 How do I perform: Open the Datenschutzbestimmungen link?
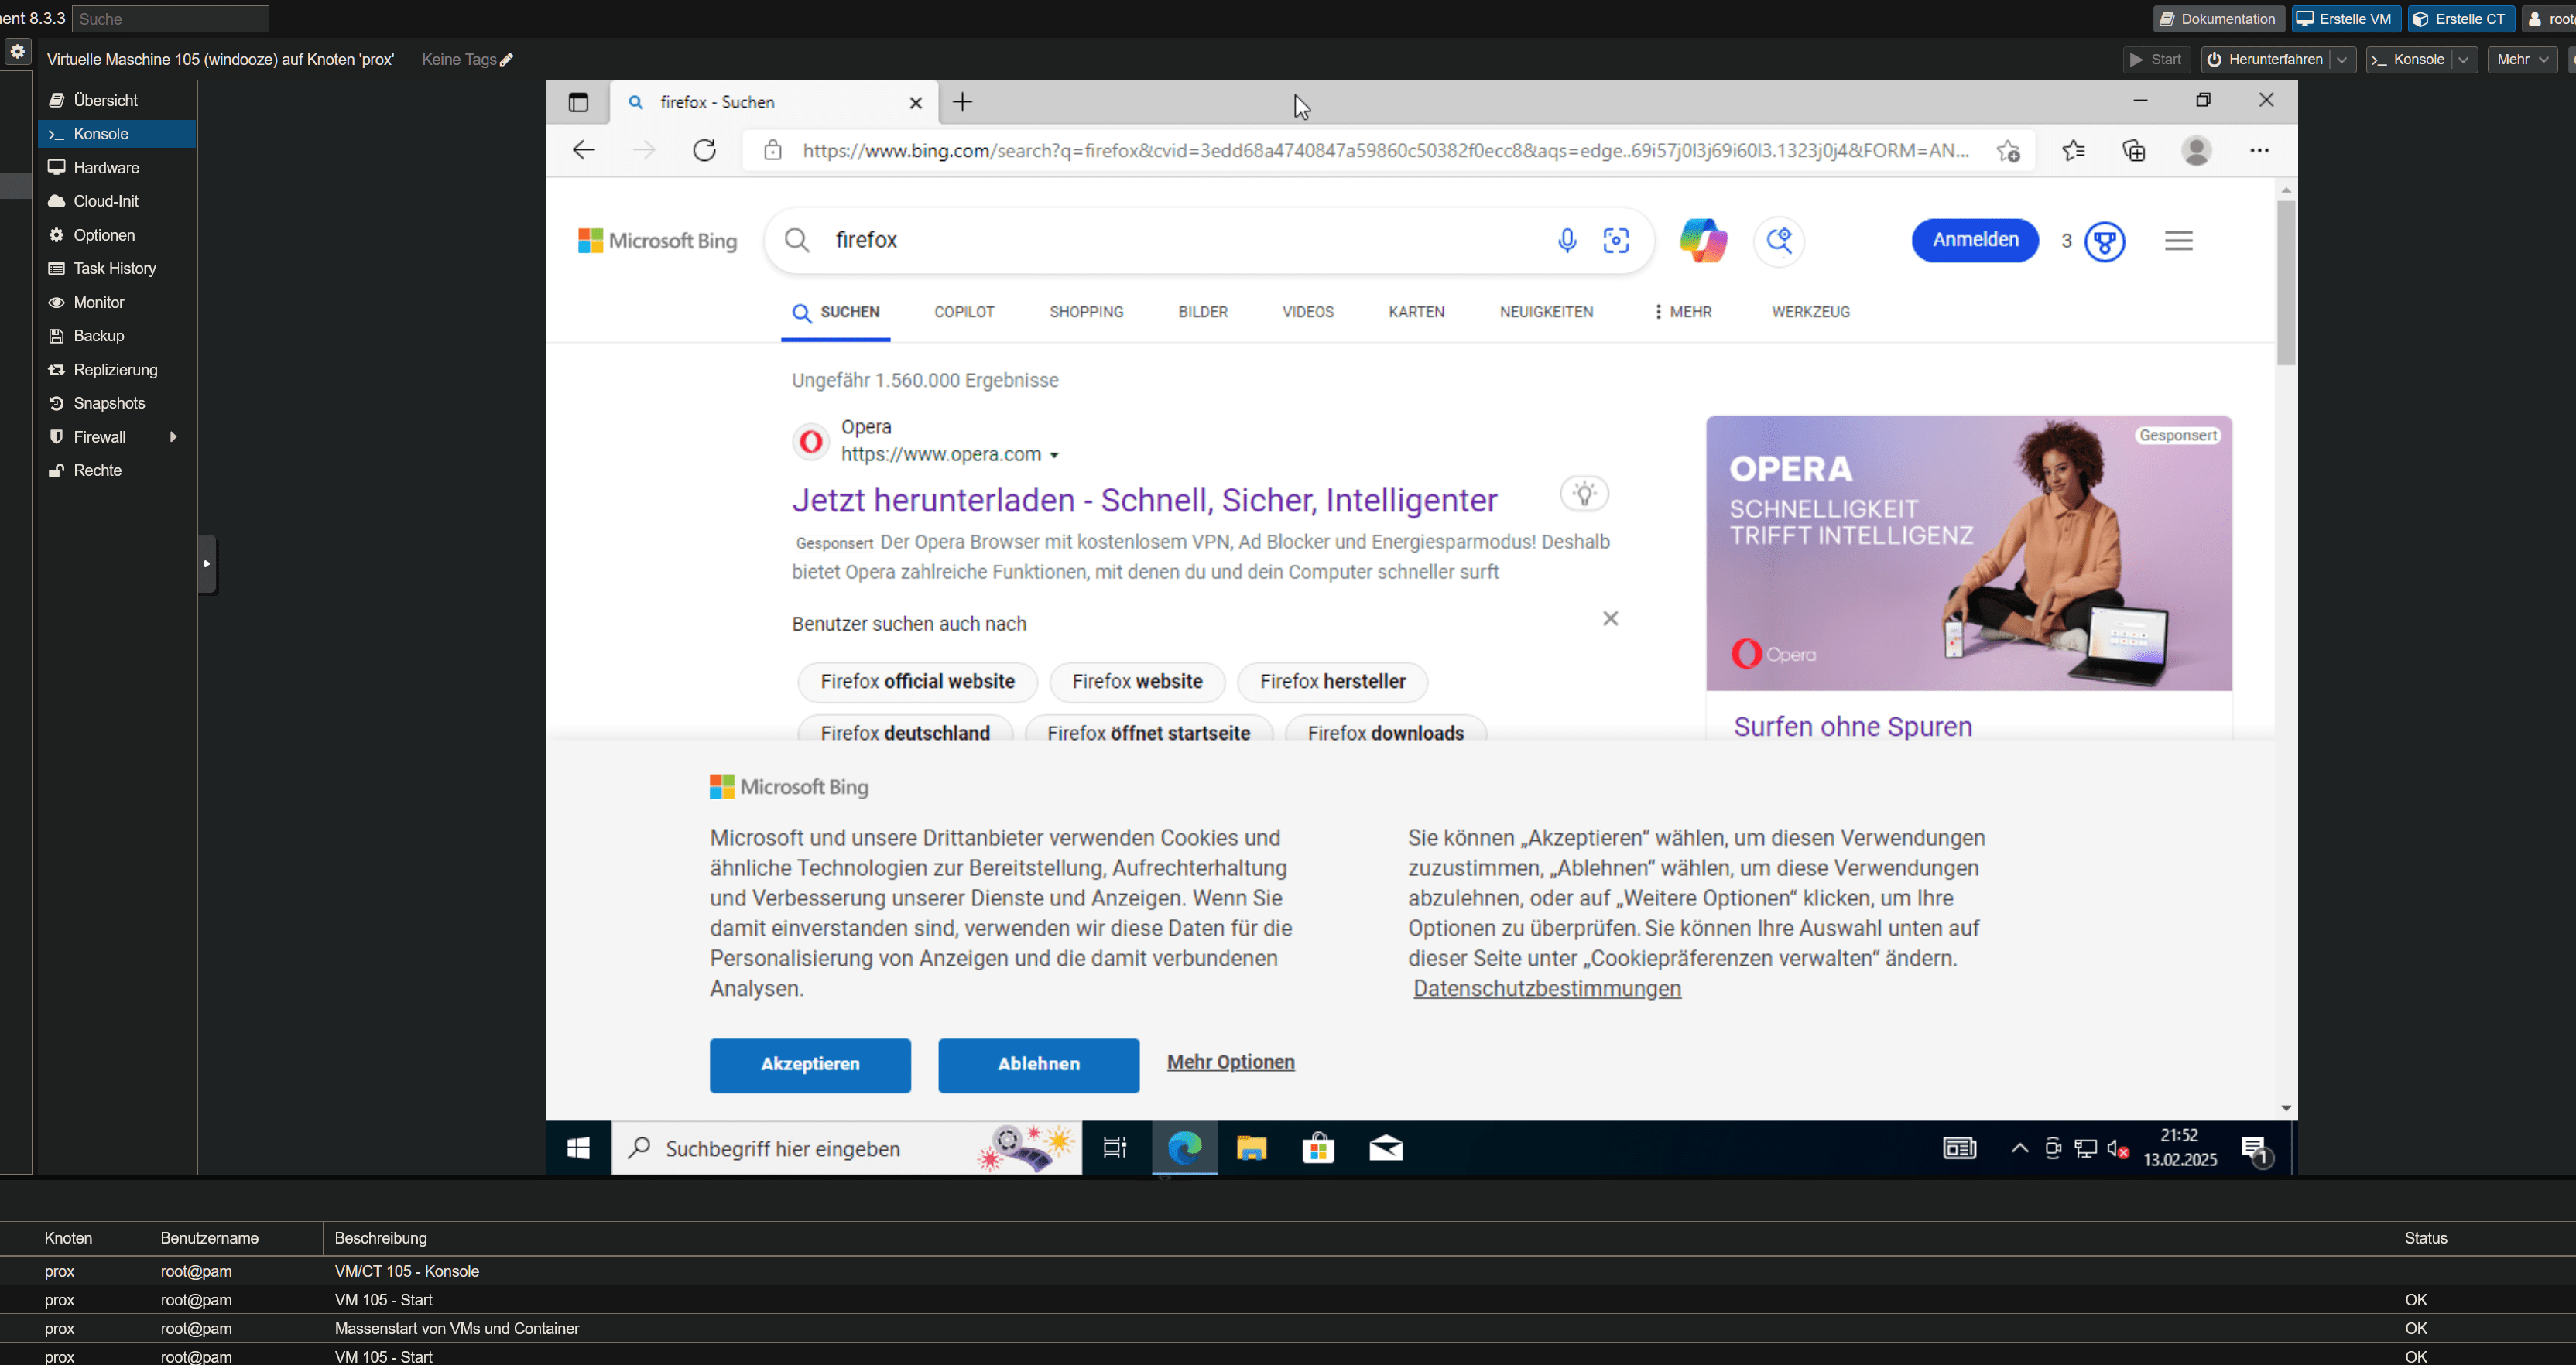[x=1547, y=988]
